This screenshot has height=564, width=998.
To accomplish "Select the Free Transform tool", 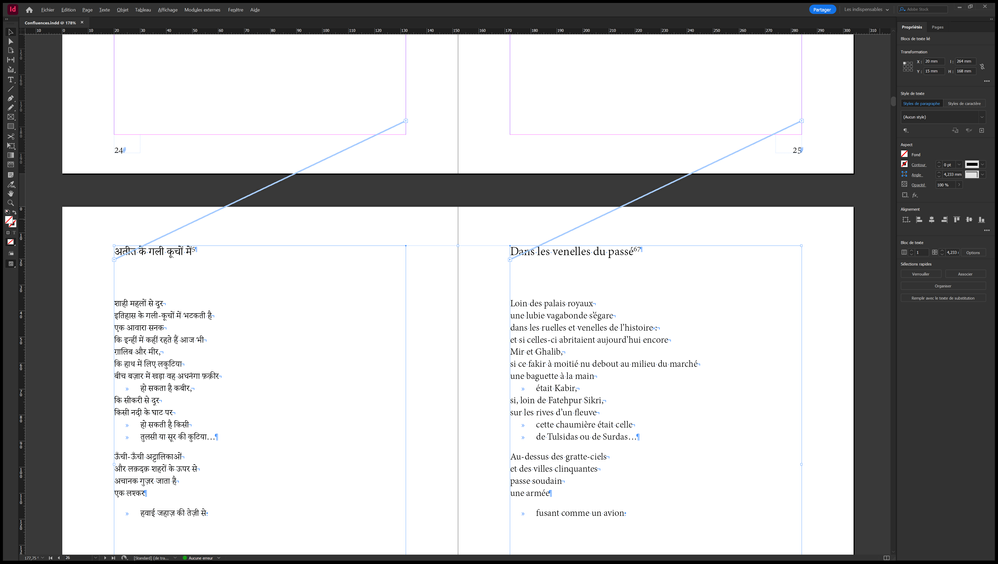I will point(11,146).
